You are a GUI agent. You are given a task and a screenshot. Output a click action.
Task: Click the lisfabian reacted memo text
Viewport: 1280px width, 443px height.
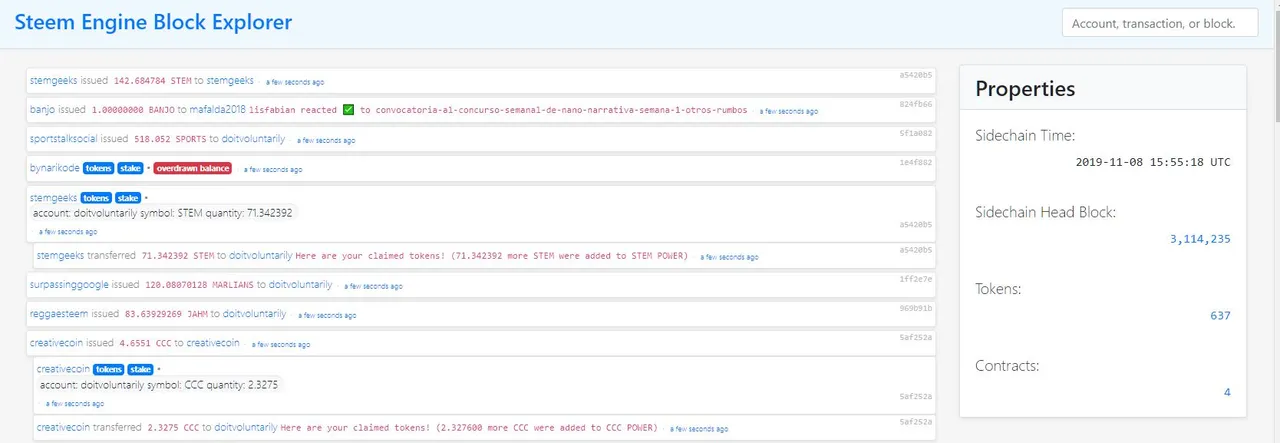tap(293, 110)
